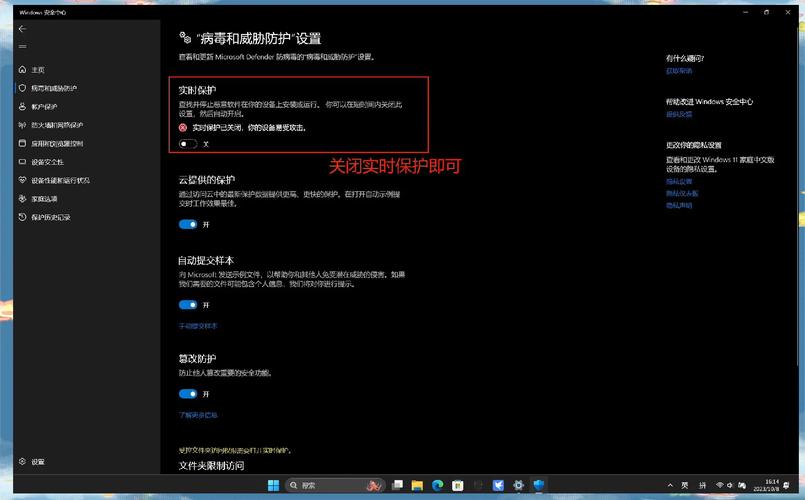Turn off the 篡改防护 toggle

(188, 394)
